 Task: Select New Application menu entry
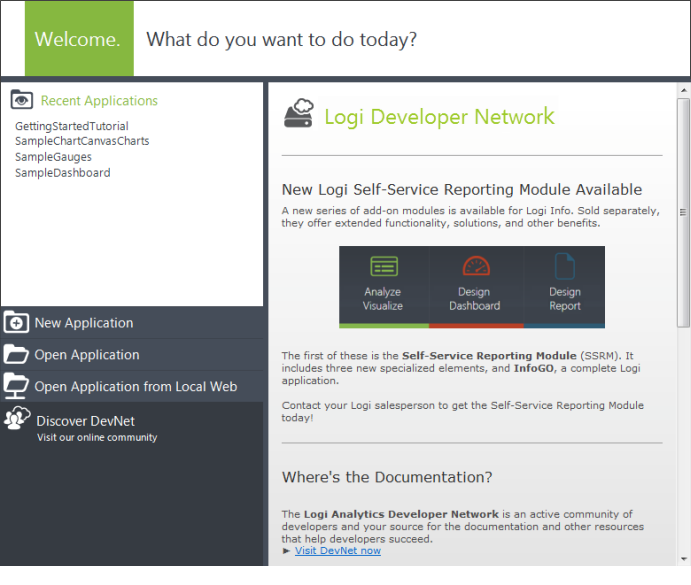132,323
